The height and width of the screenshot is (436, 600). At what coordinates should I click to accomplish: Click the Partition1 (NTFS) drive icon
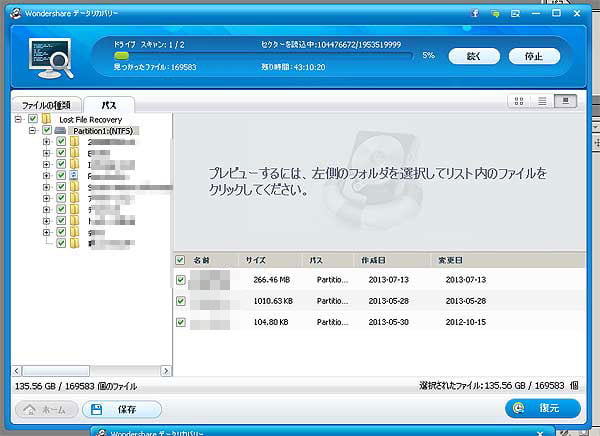coord(61,130)
